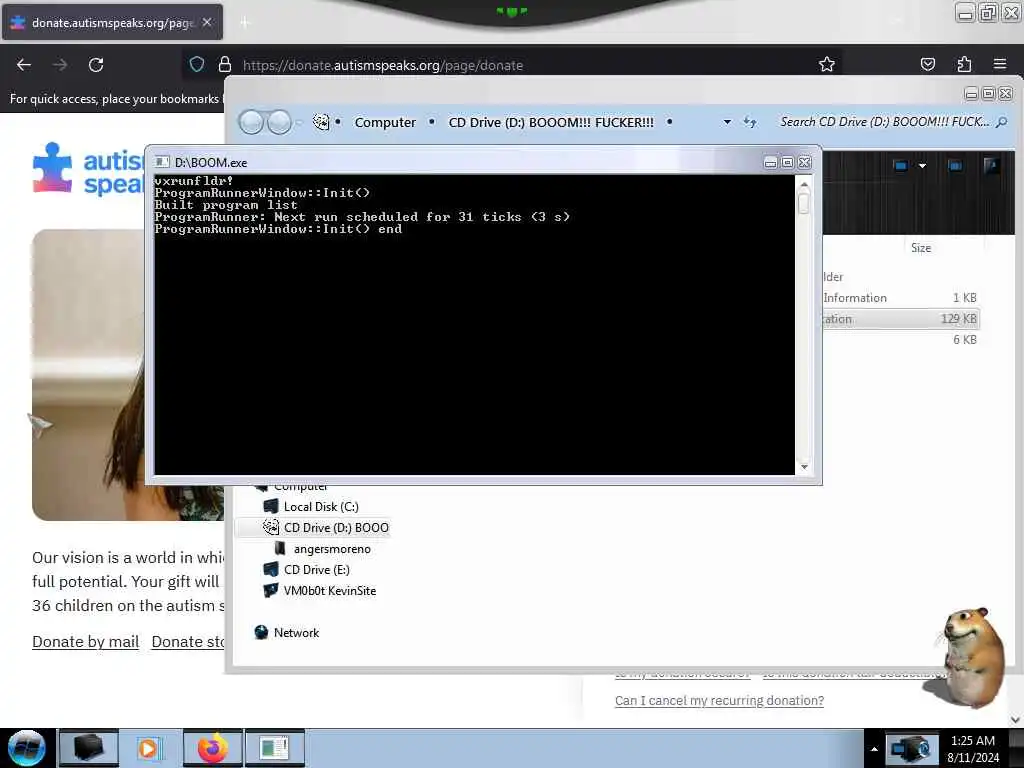Screen dimensions: 1024x768
Task: Close the D:\BOOM.exe console window
Action: [805, 163]
